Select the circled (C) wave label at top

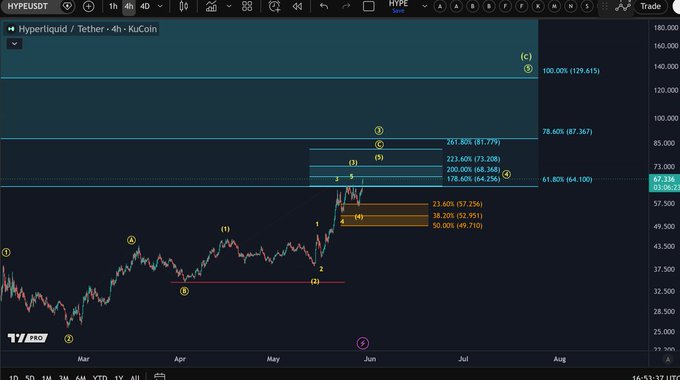[x=526, y=56]
